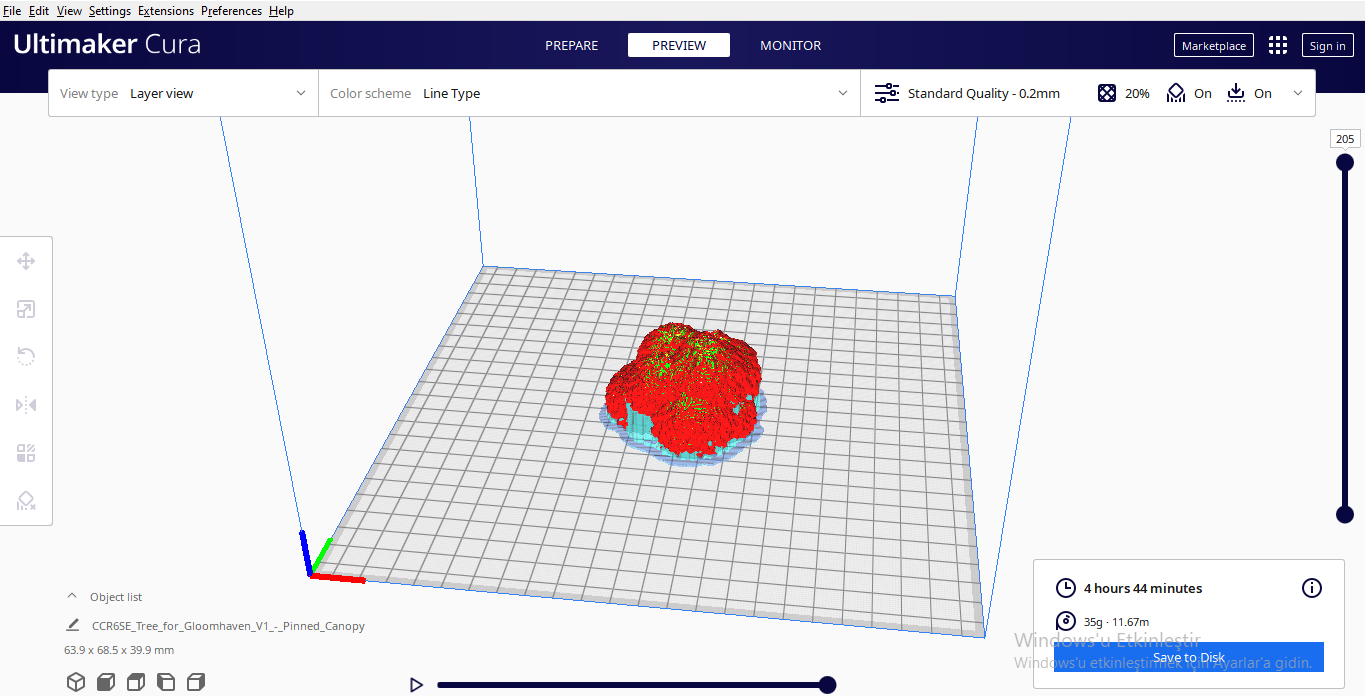Viewport: 1365px width, 696px height.
Task: Select the Rotate tool
Action: tap(26, 356)
